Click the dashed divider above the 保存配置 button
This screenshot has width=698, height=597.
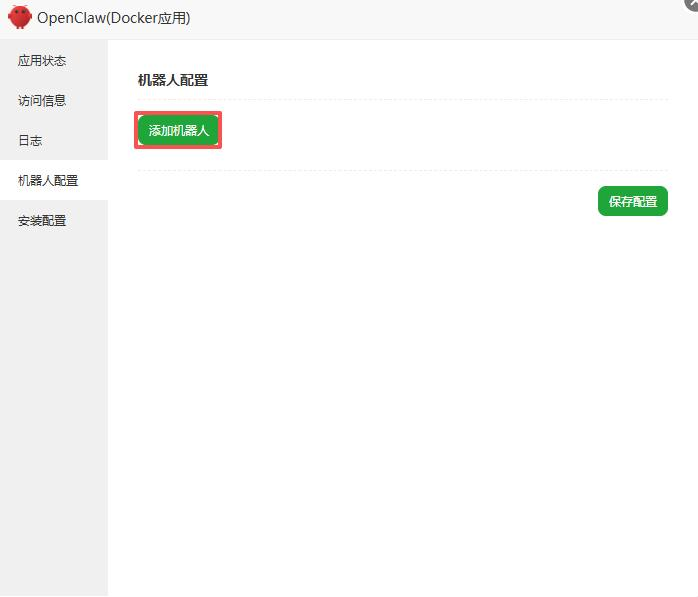pyautogui.click(x=400, y=170)
